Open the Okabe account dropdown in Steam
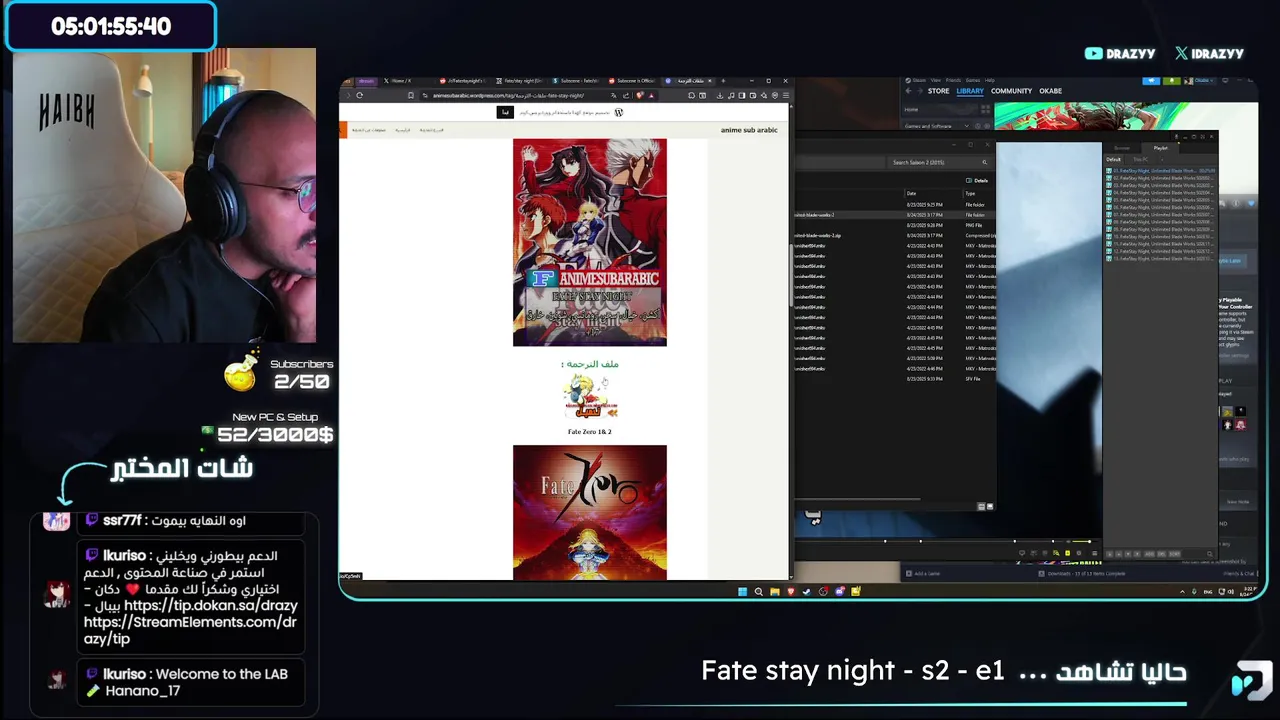Viewport: 1280px width, 720px height. pos(1204,80)
